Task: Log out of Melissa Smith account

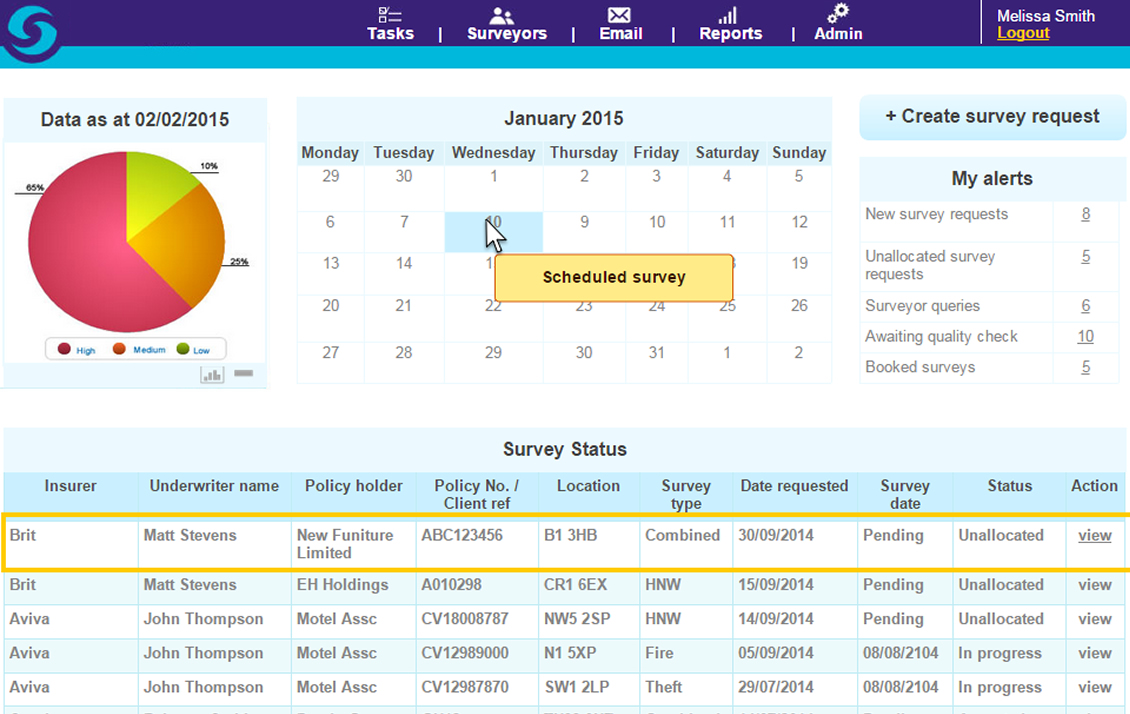Action: [x=1023, y=33]
